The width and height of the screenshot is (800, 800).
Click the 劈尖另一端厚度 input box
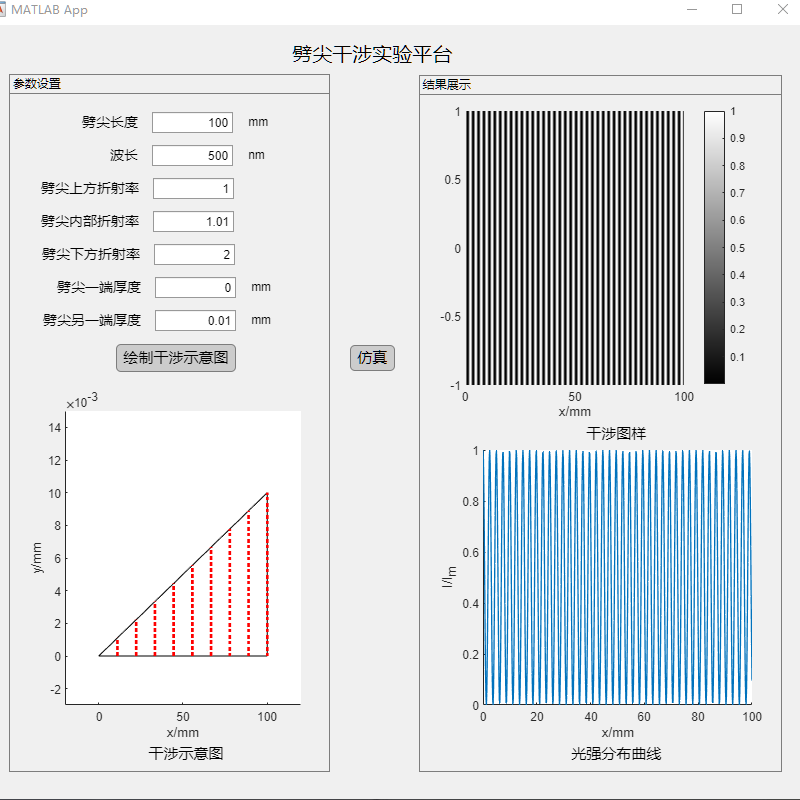(x=193, y=320)
